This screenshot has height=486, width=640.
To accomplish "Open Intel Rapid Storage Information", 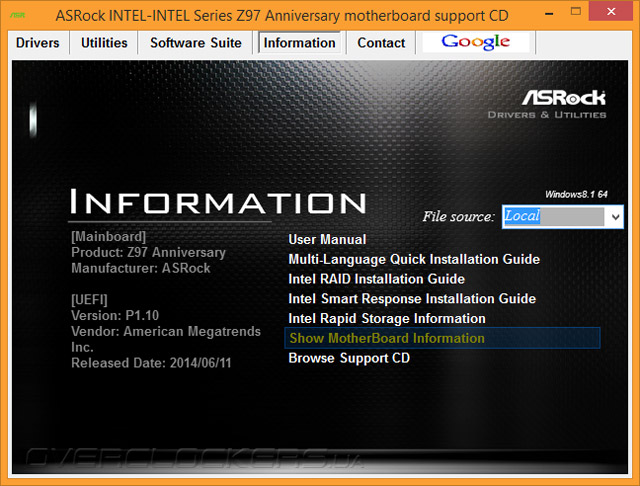I will pos(387,318).
